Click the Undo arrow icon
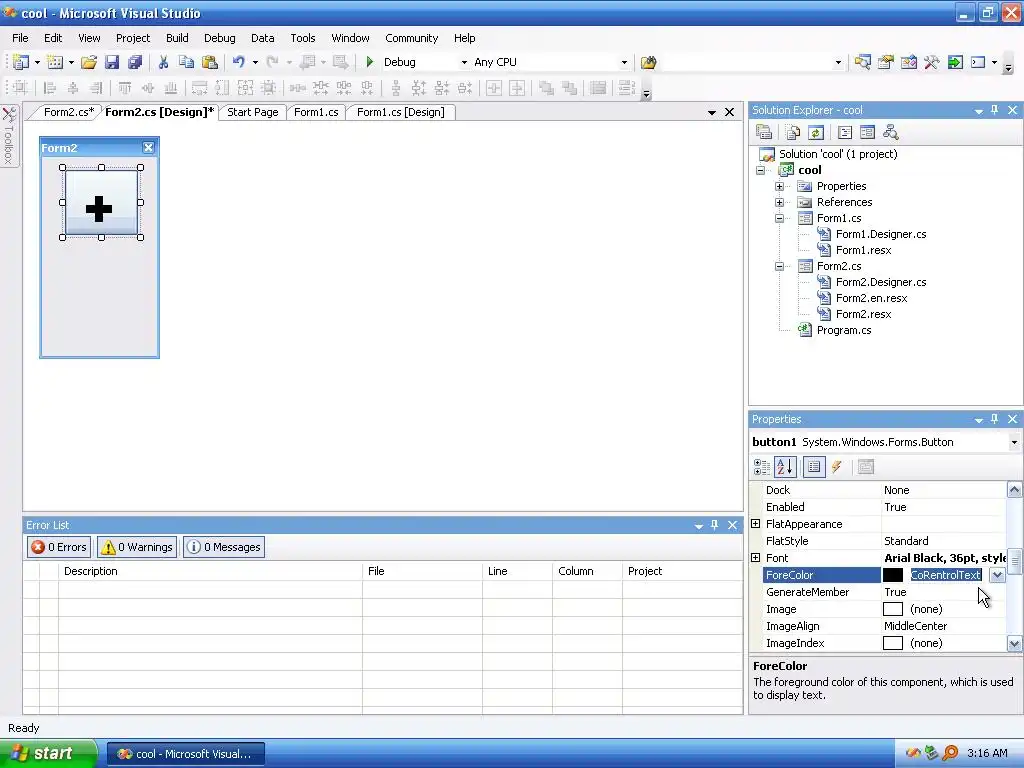The height and width of the screenshot is (768, 1024). [238, 62]
